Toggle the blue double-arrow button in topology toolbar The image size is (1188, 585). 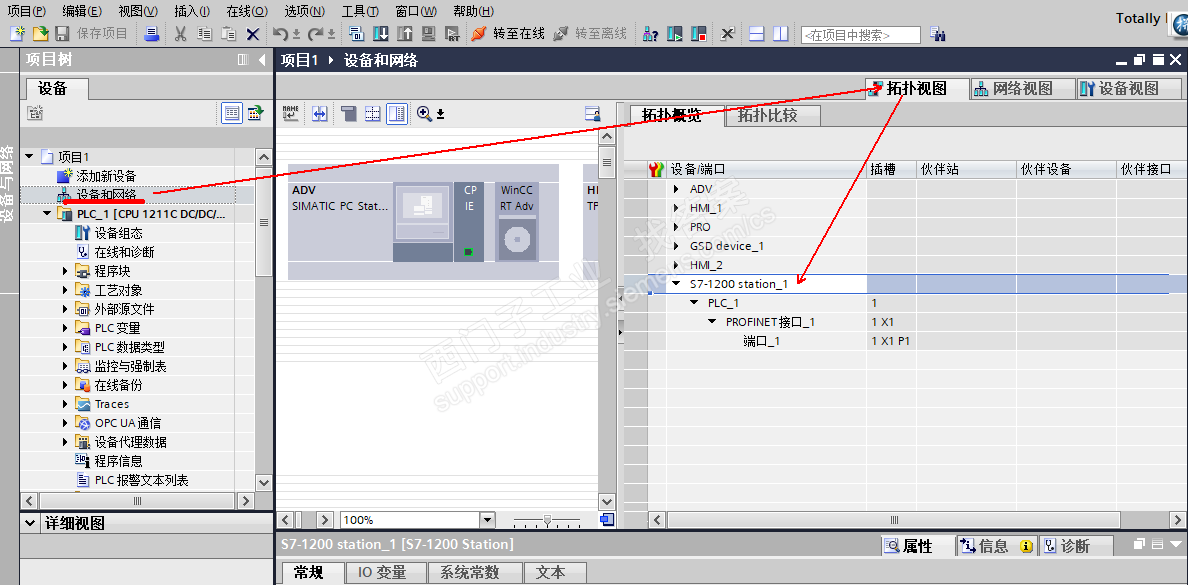pyautogui.click(x=320, y=114)
